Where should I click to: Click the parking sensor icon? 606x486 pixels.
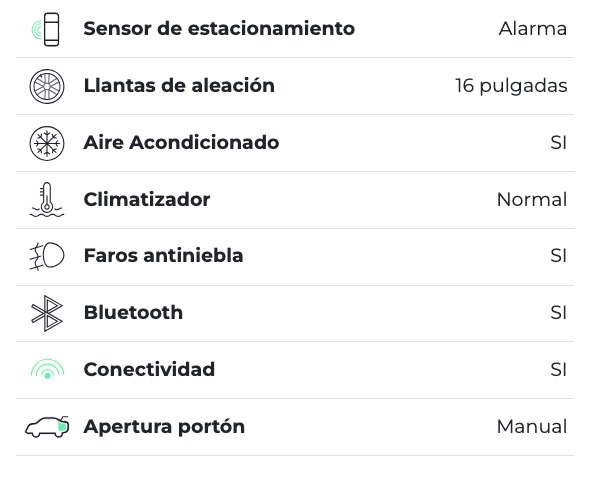pyautogui.click(x=46, y=29)
